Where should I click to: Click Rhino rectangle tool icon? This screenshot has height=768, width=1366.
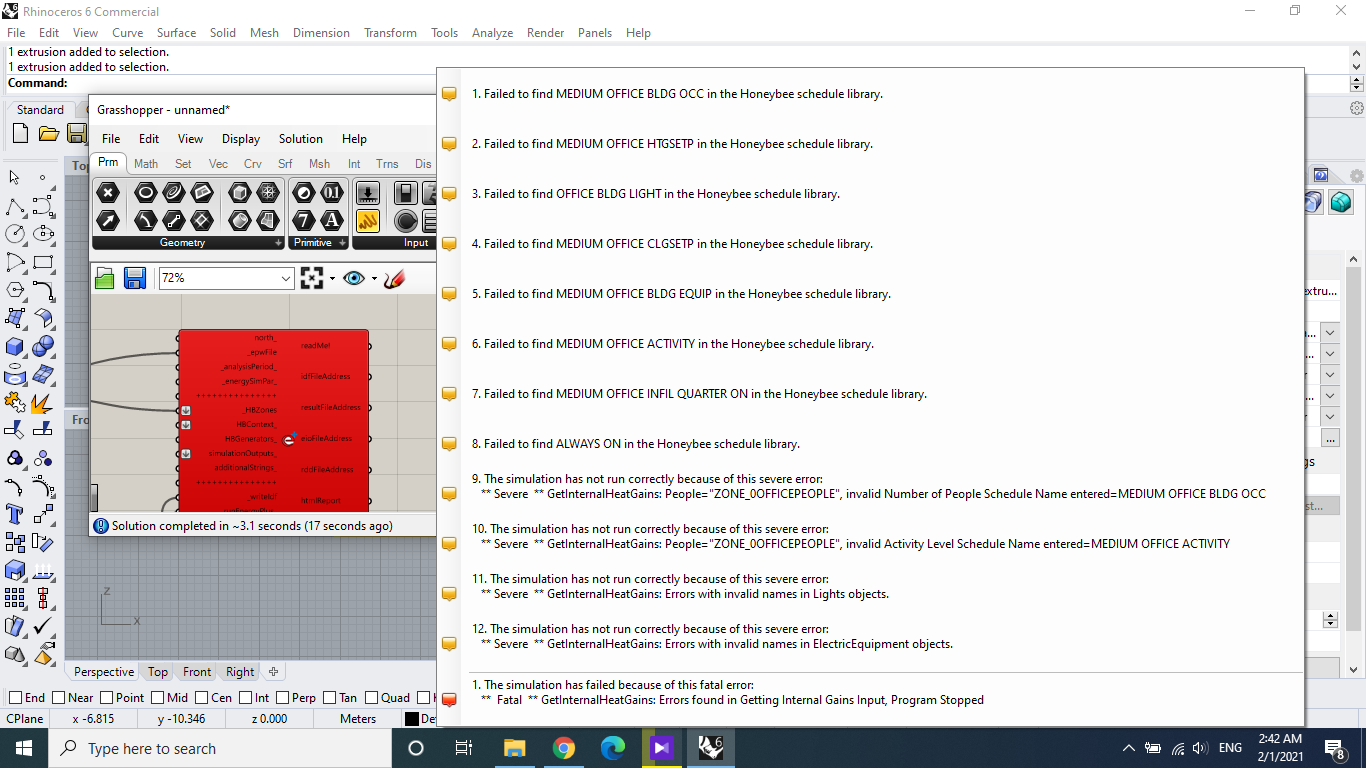[43, 262]
